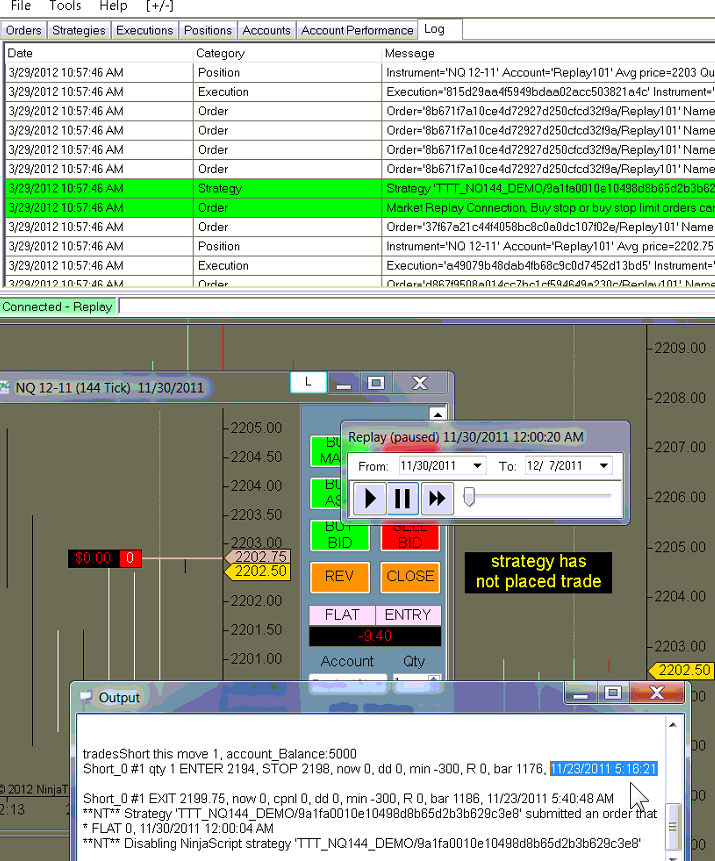
Task: Switch to the Executions tab
Action: pyautogui.click(x=144, y=30)
